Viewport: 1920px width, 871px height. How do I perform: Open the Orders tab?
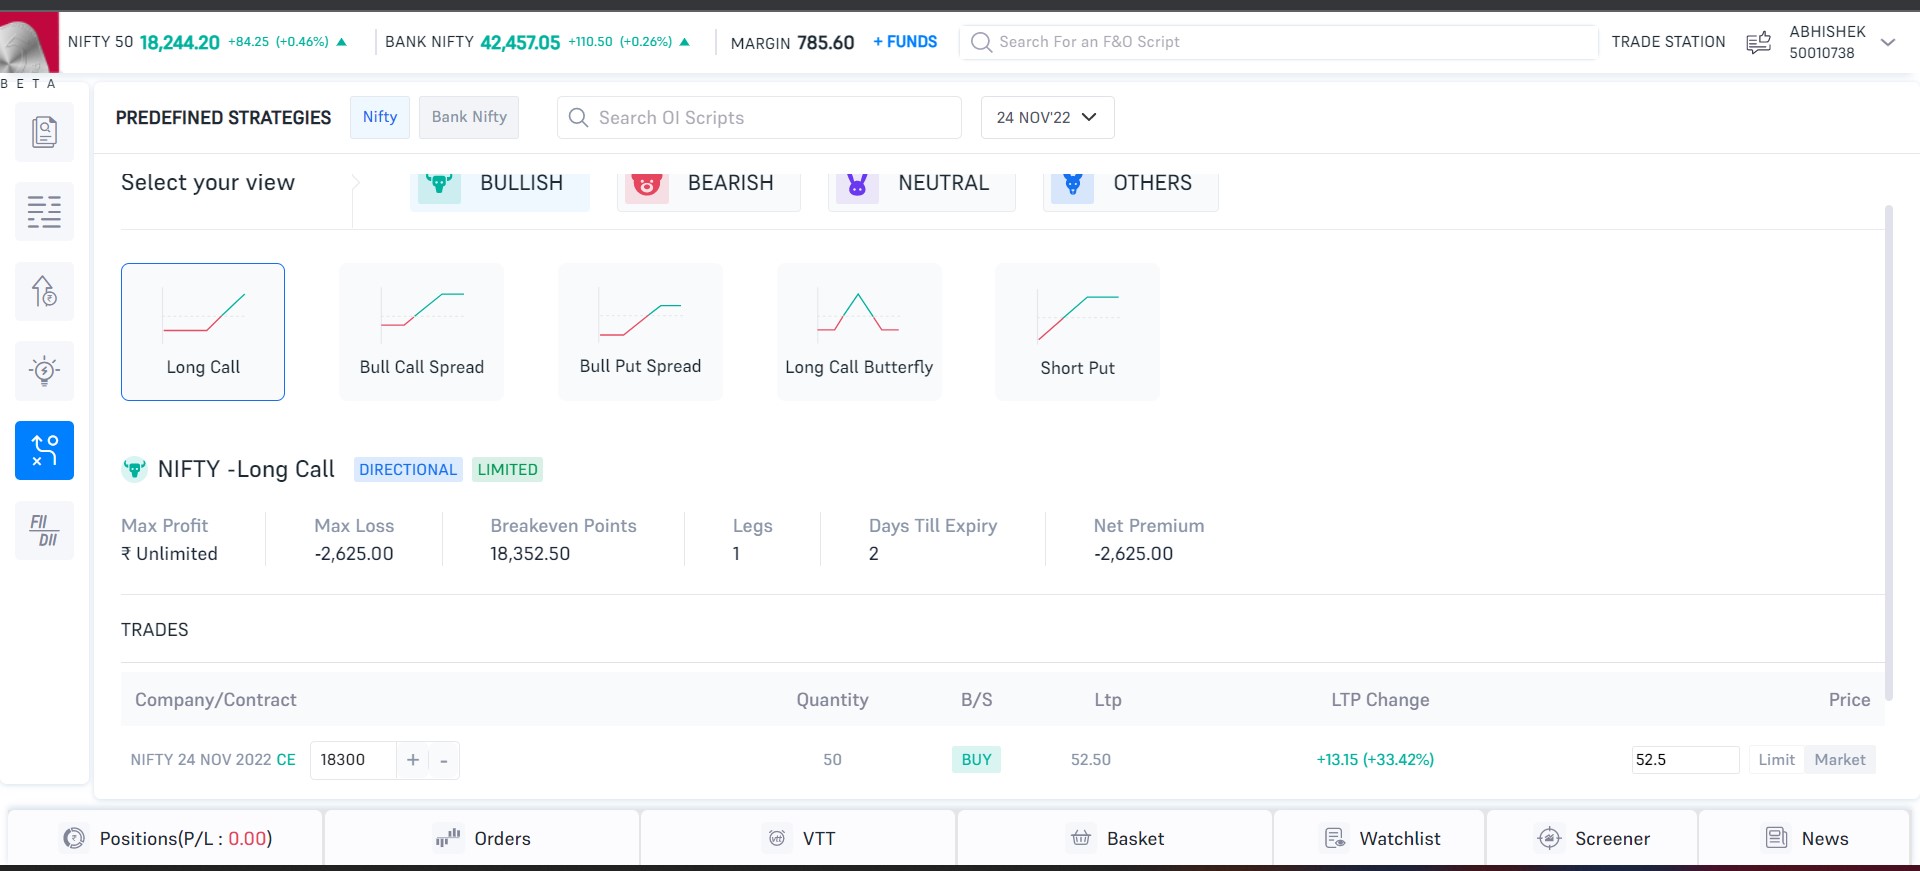tap(482, 838)
